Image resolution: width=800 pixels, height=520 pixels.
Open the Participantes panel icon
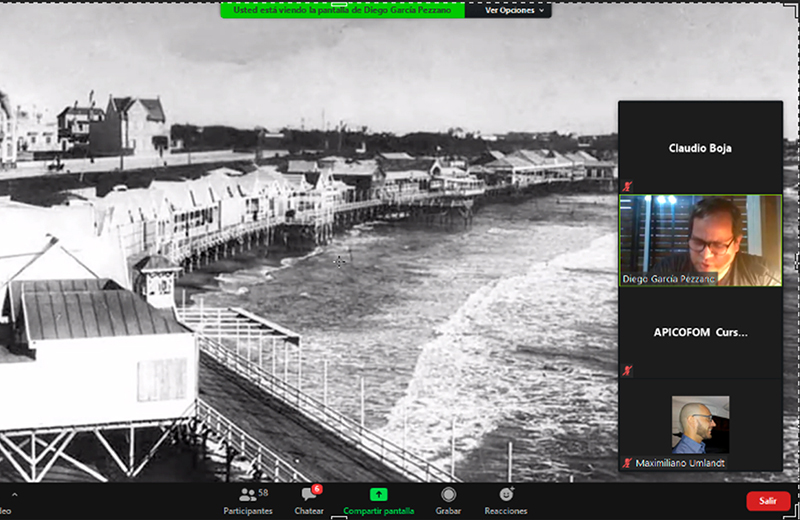(x=246, y=495)
